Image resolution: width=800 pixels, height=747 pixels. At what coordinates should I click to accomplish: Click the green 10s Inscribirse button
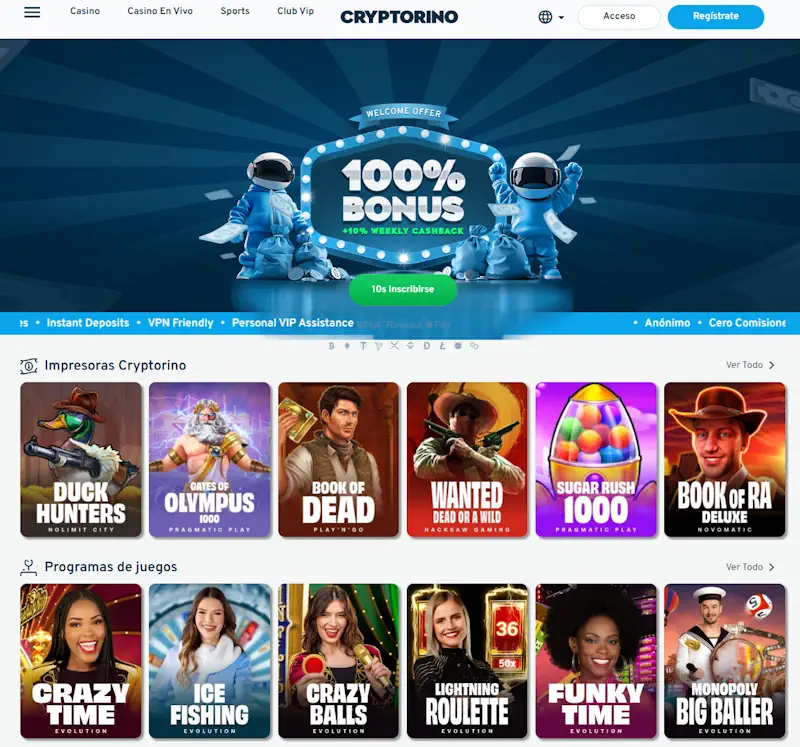403,289
